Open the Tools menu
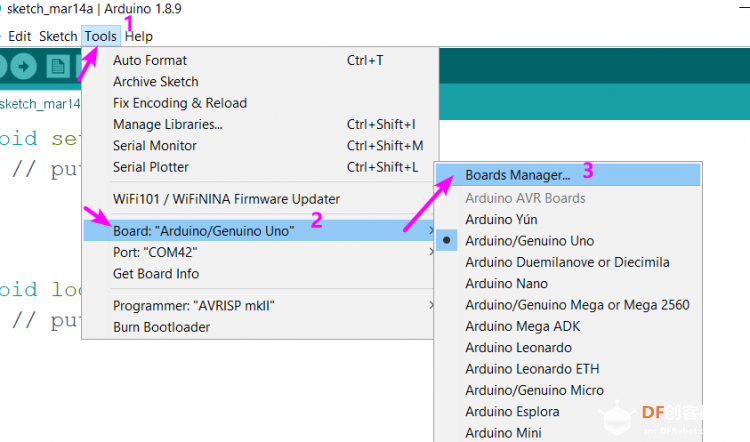 (x=100, y=36)
